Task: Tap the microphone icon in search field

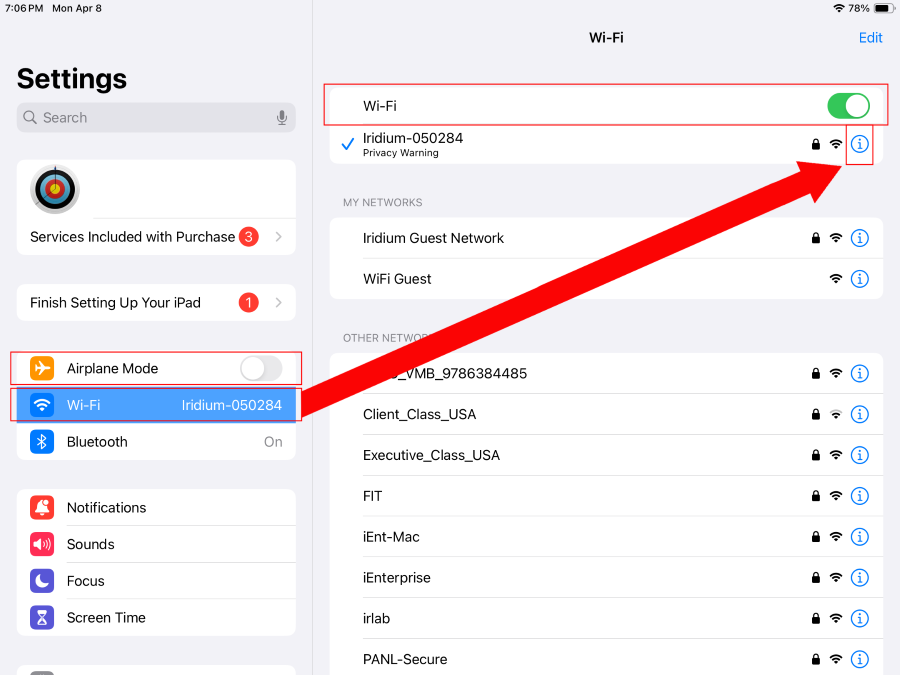Action: pos(282,118)
